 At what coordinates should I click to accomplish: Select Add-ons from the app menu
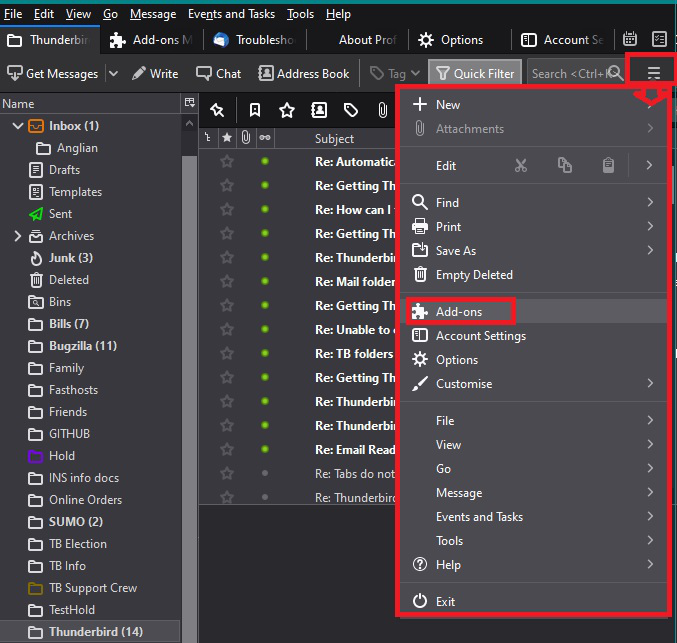(x=459, y=312)
